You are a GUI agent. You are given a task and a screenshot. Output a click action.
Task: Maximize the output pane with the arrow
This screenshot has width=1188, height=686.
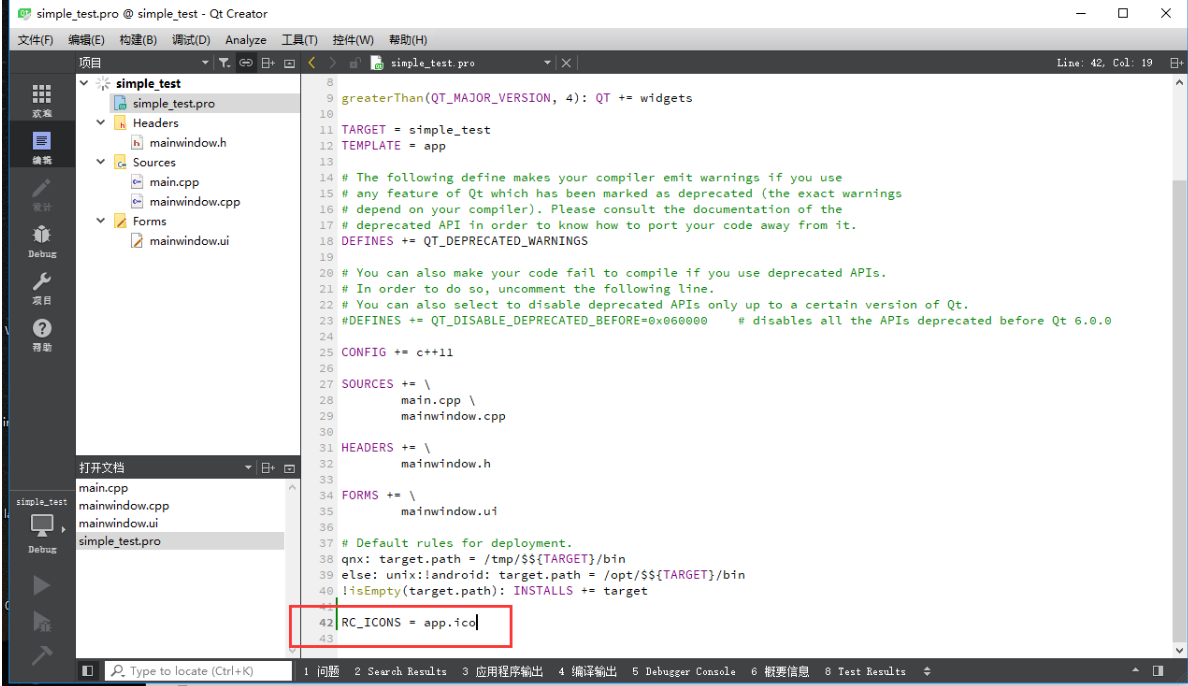coord(1135,671)
